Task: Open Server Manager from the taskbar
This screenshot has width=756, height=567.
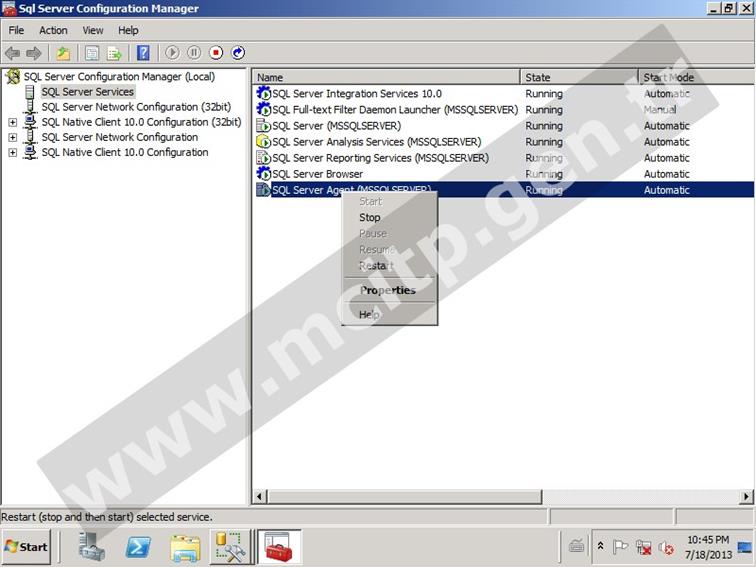Action: pos(91,547)
